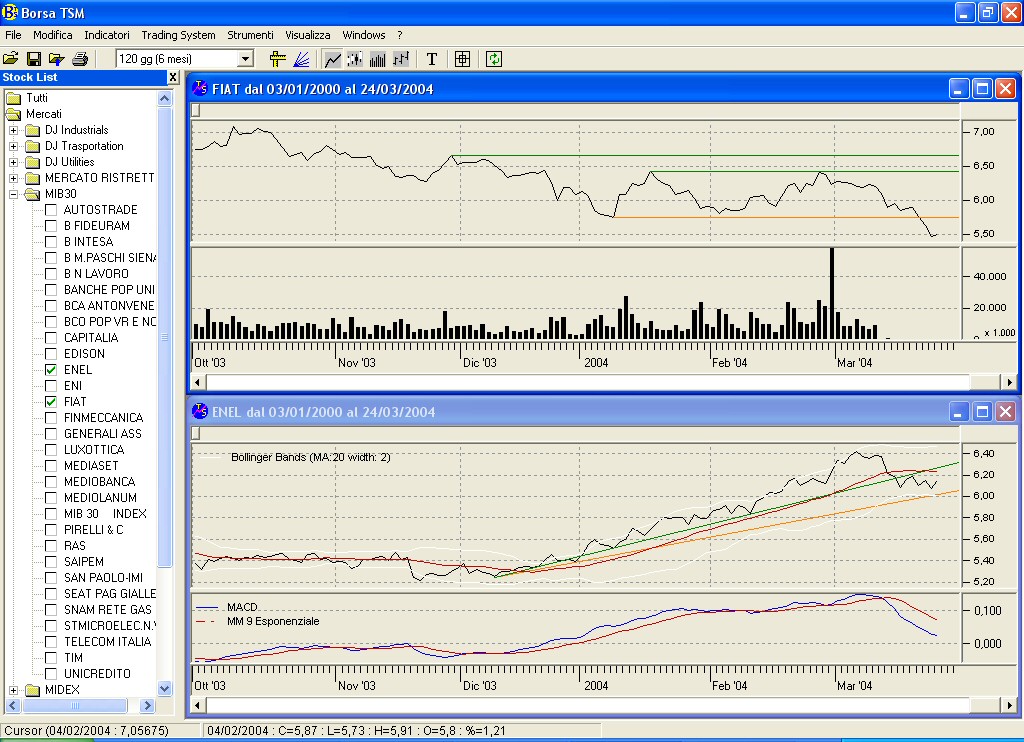Screen dimensions: 1024x742
Task: Switch to histogram bar chart view
Action: [x=377, y=59]
